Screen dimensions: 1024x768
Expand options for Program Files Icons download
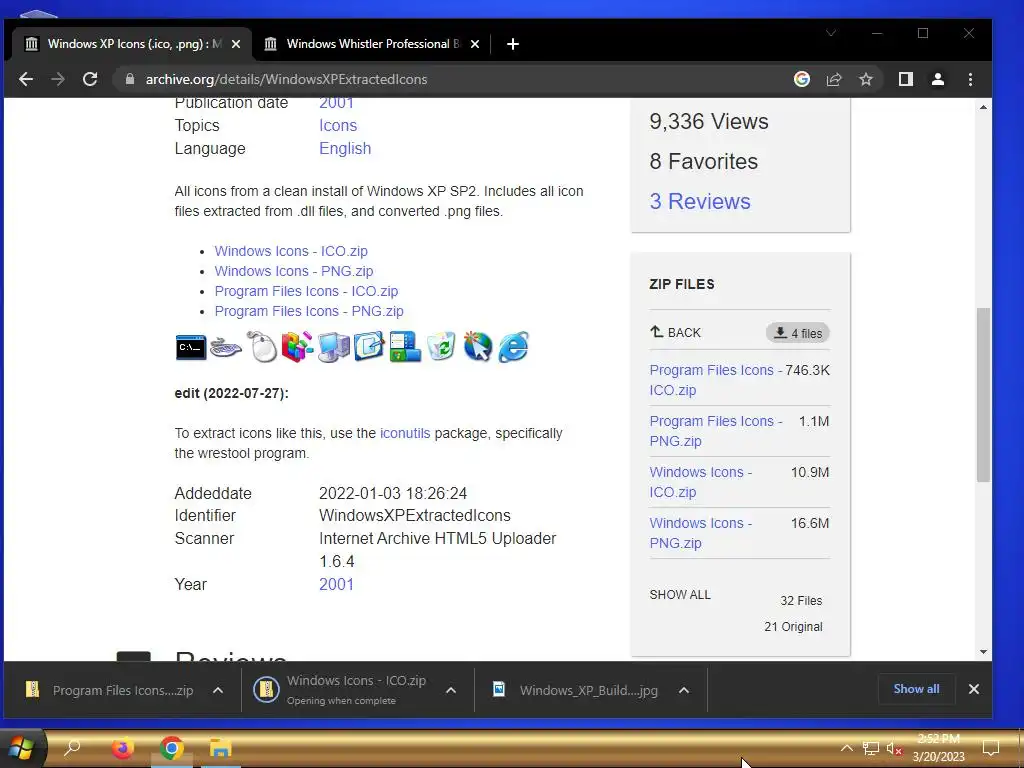click(218, 690)
